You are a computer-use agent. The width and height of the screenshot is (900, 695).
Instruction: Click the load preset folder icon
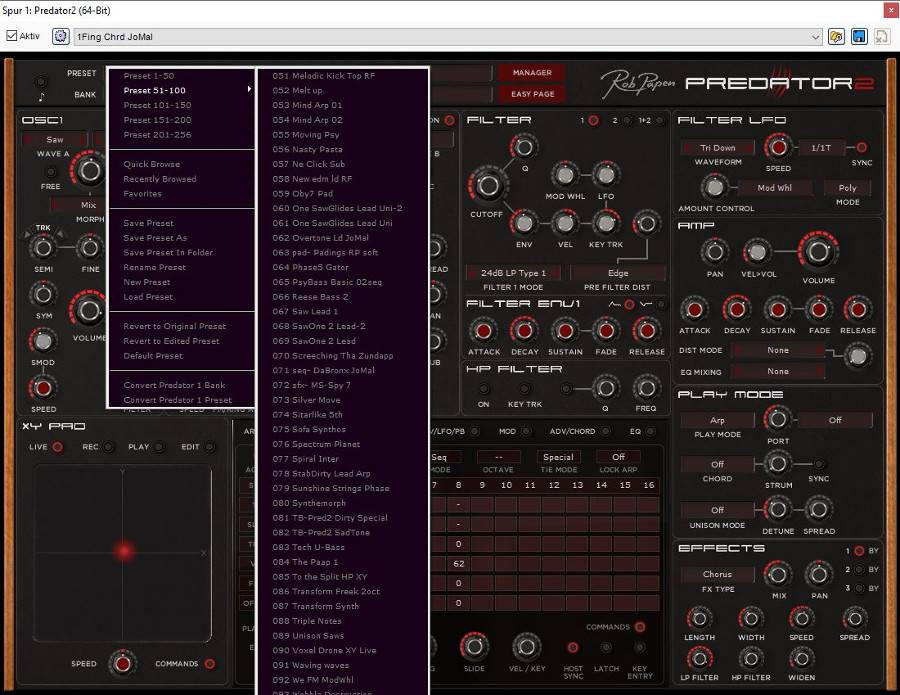click(836, 37)
